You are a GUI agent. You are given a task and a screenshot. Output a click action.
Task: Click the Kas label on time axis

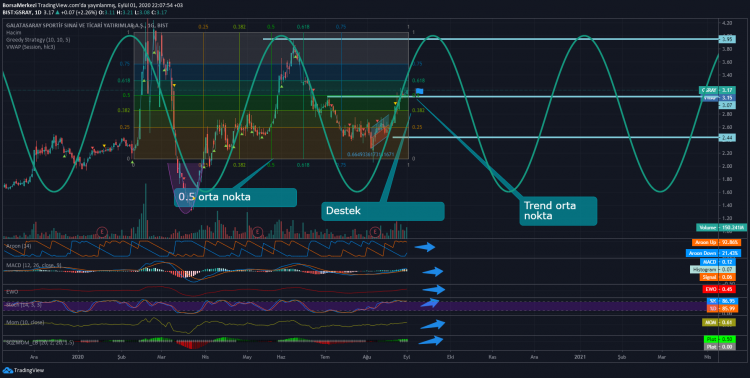coord(492,356)
